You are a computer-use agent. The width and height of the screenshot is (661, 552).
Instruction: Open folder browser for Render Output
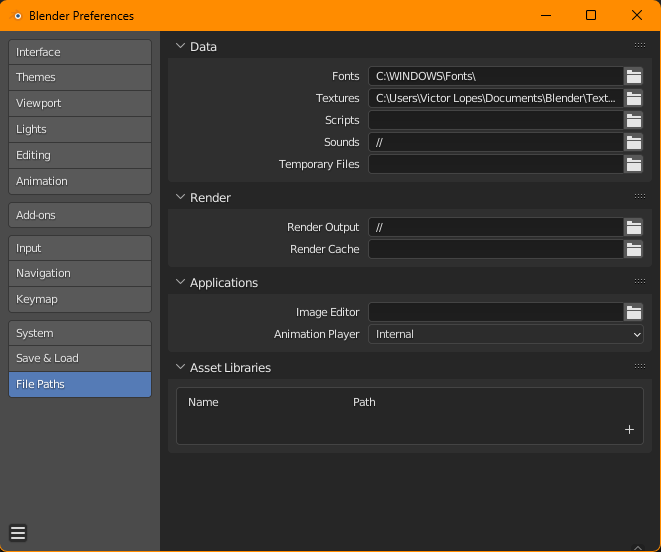coord(633,227)
